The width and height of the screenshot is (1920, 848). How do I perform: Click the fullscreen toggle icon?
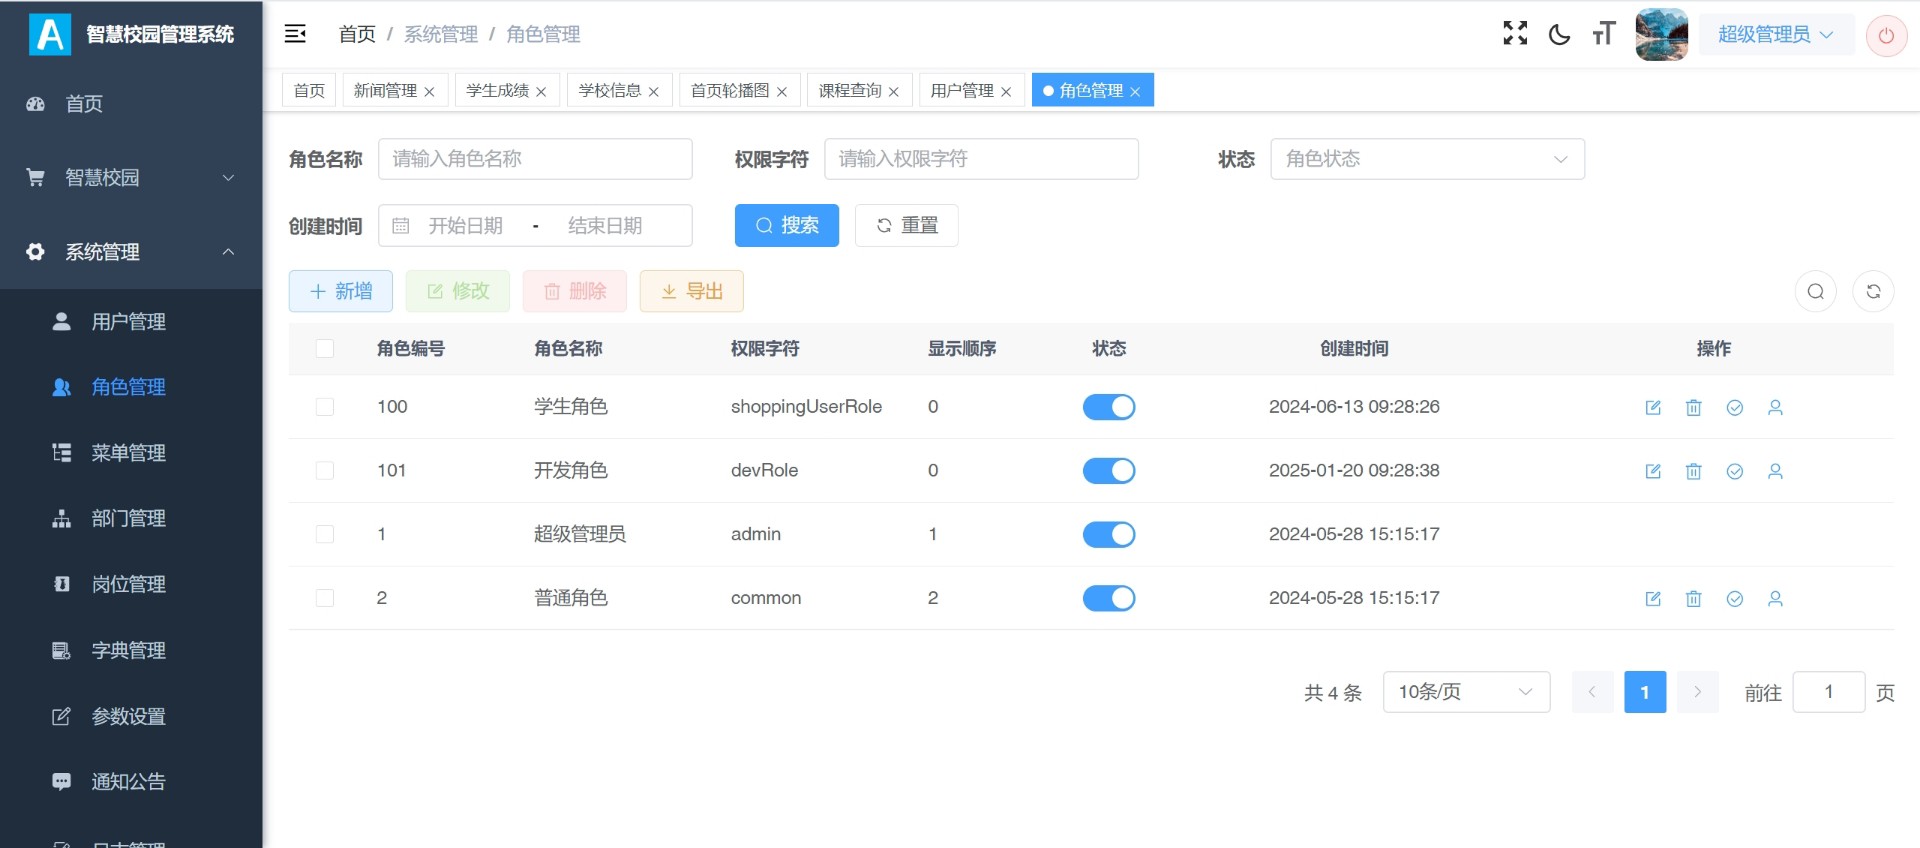click(1515, 34)
